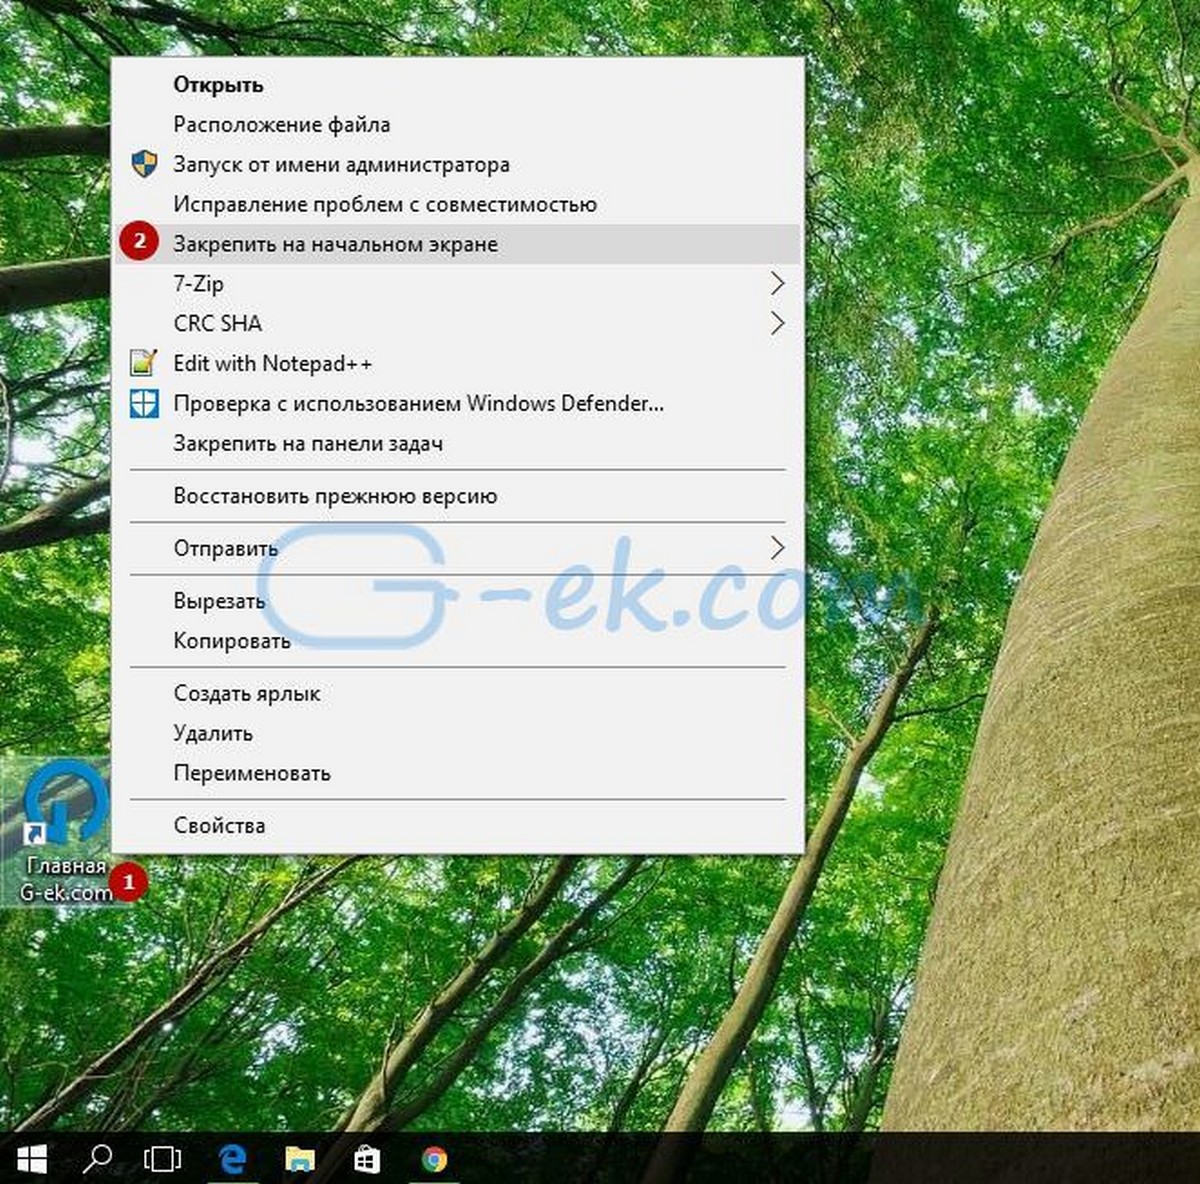The height and width of the screenshot is (1184, 1200).
Task: Select the Главная G-ek.com desktop shortcut
Action: 64,830
